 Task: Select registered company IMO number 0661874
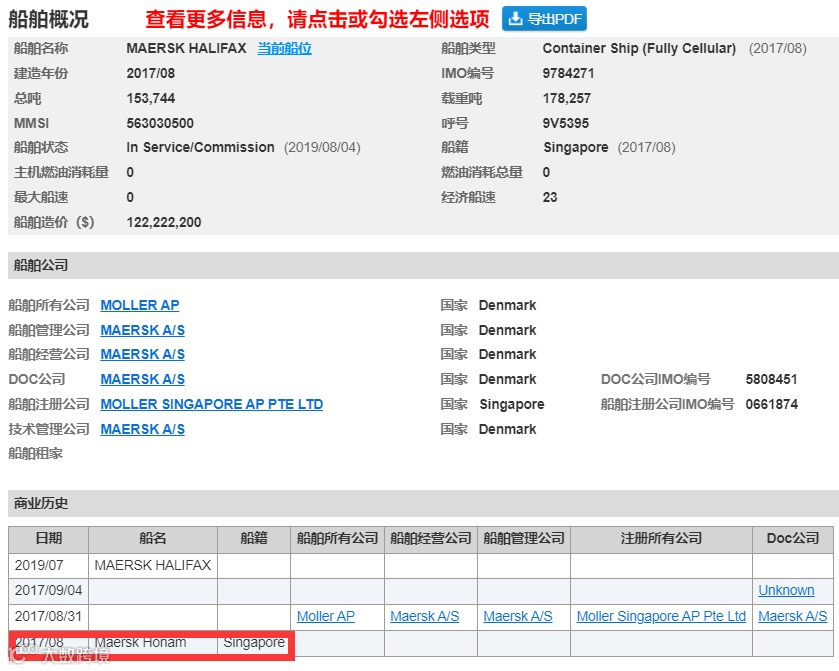click(x=772, y=404)
